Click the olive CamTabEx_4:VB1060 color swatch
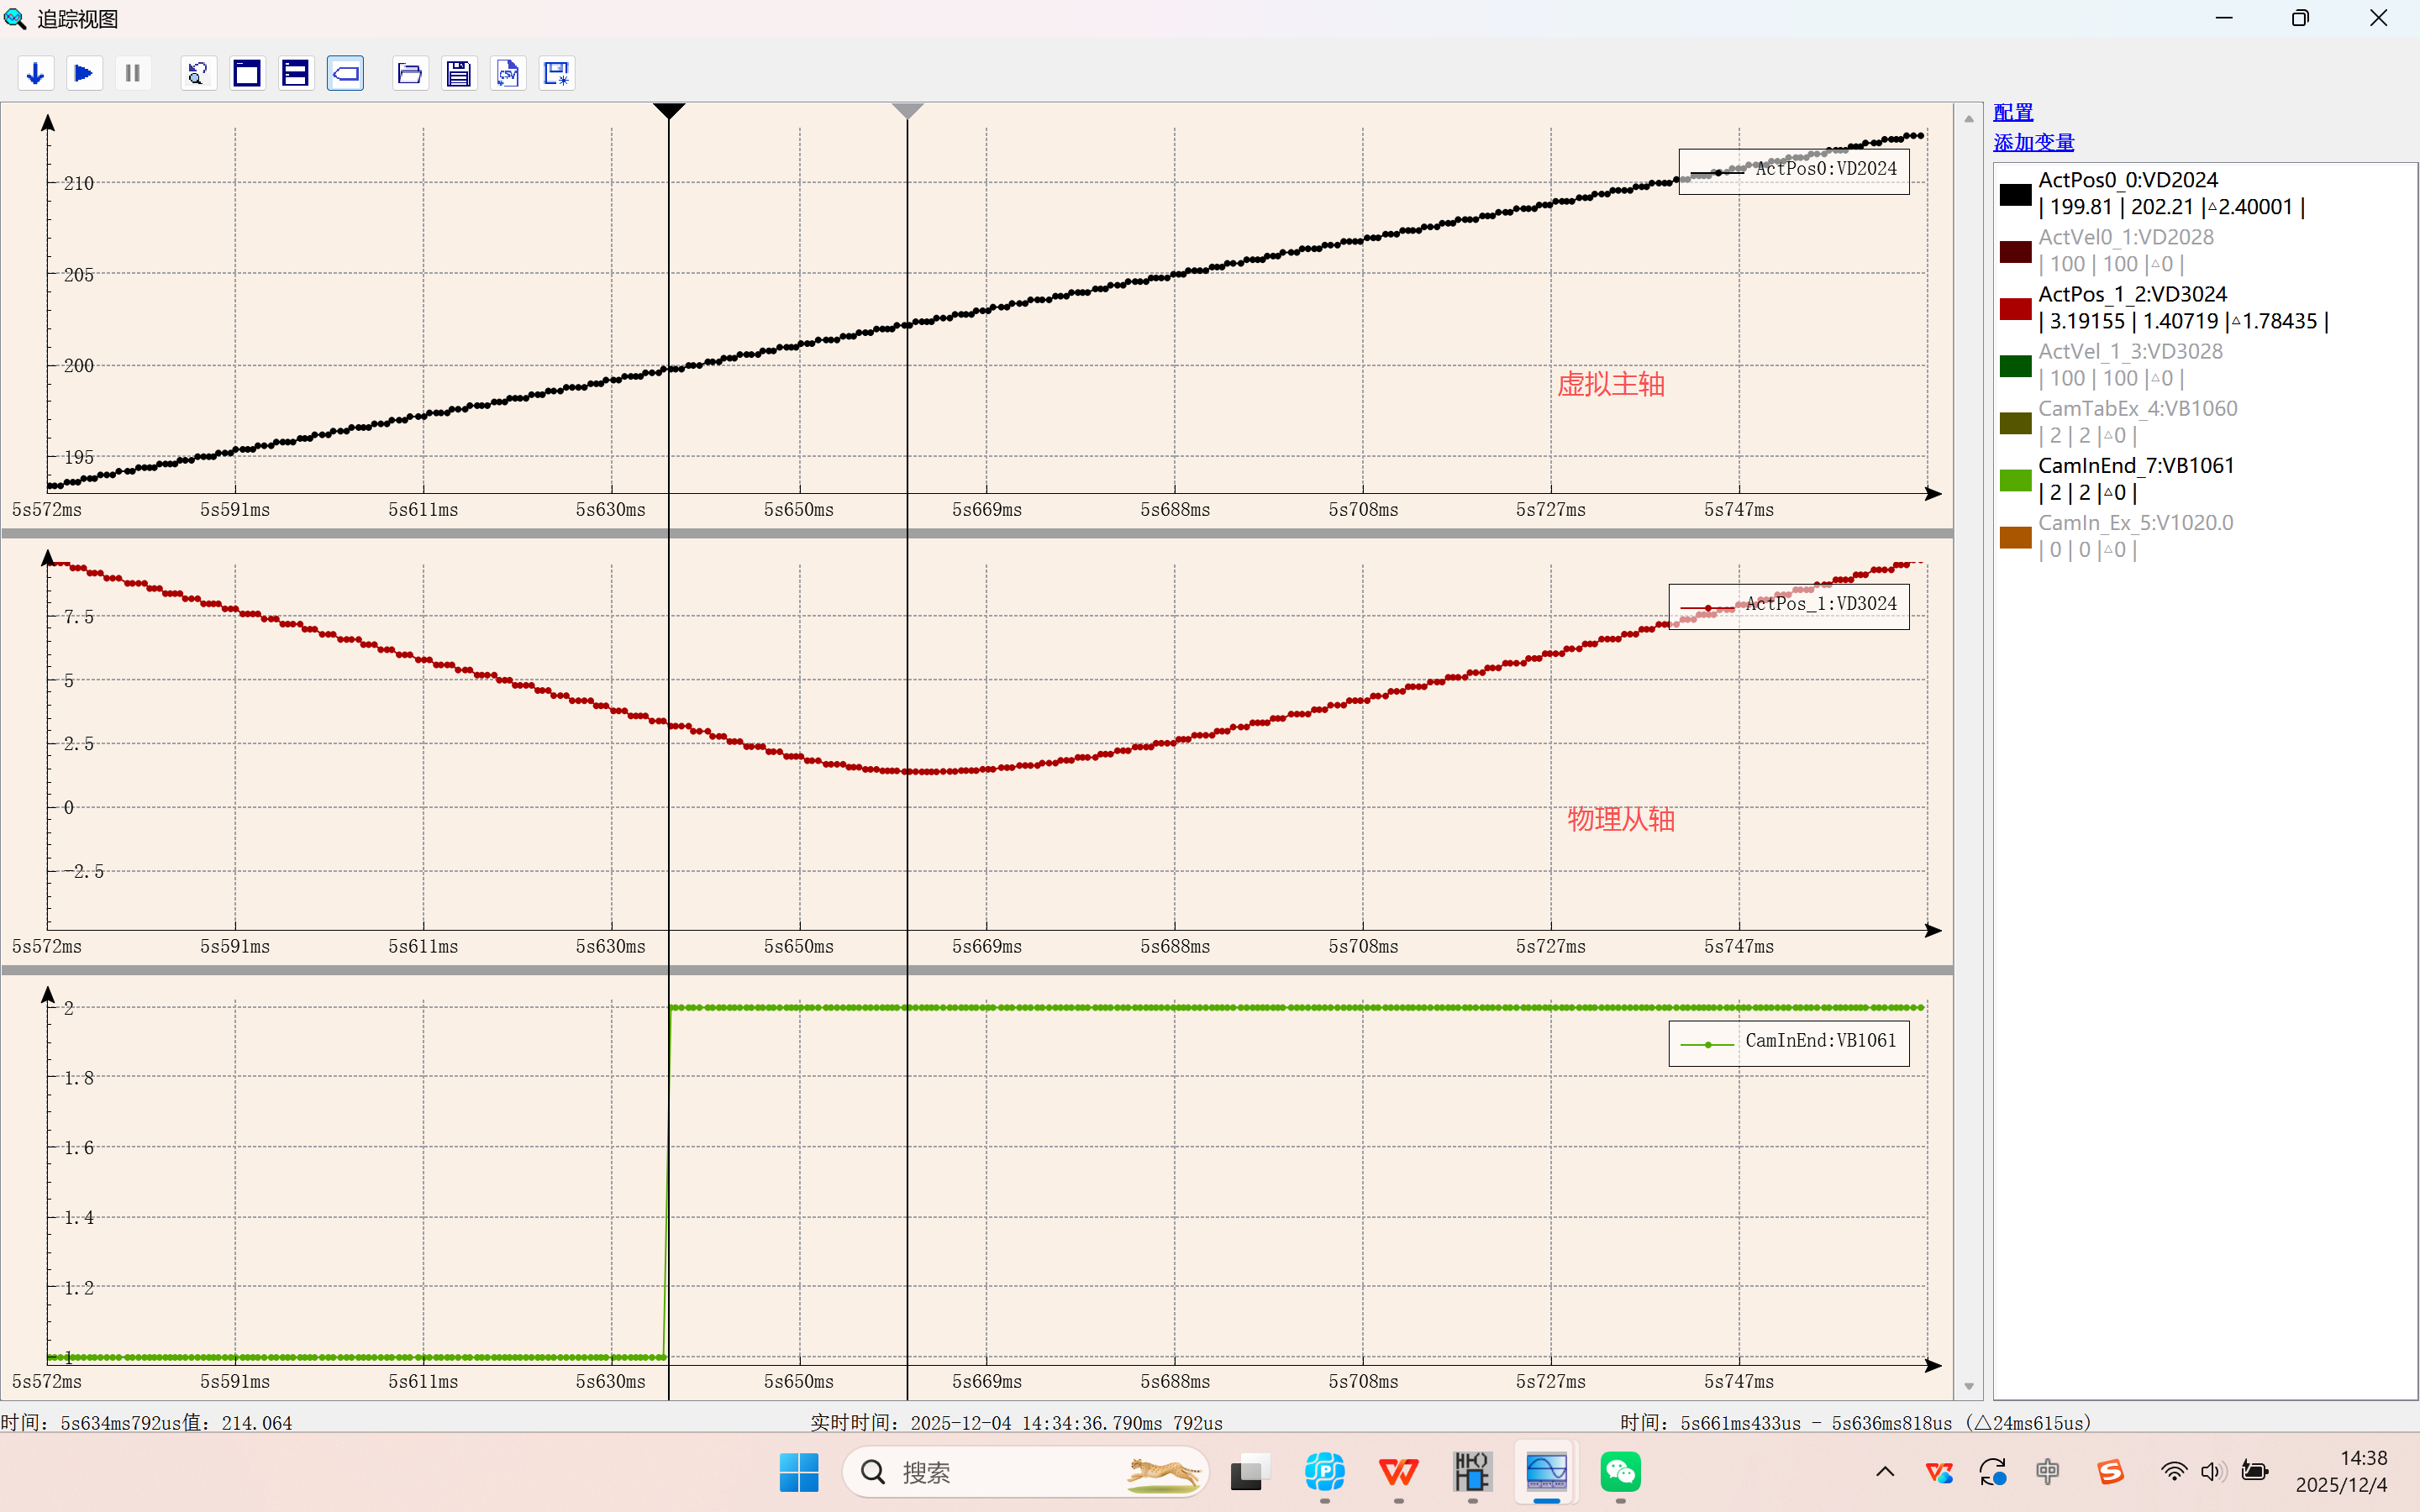The height and width of the screenshot is (1512, 2420). (2015, 422)
